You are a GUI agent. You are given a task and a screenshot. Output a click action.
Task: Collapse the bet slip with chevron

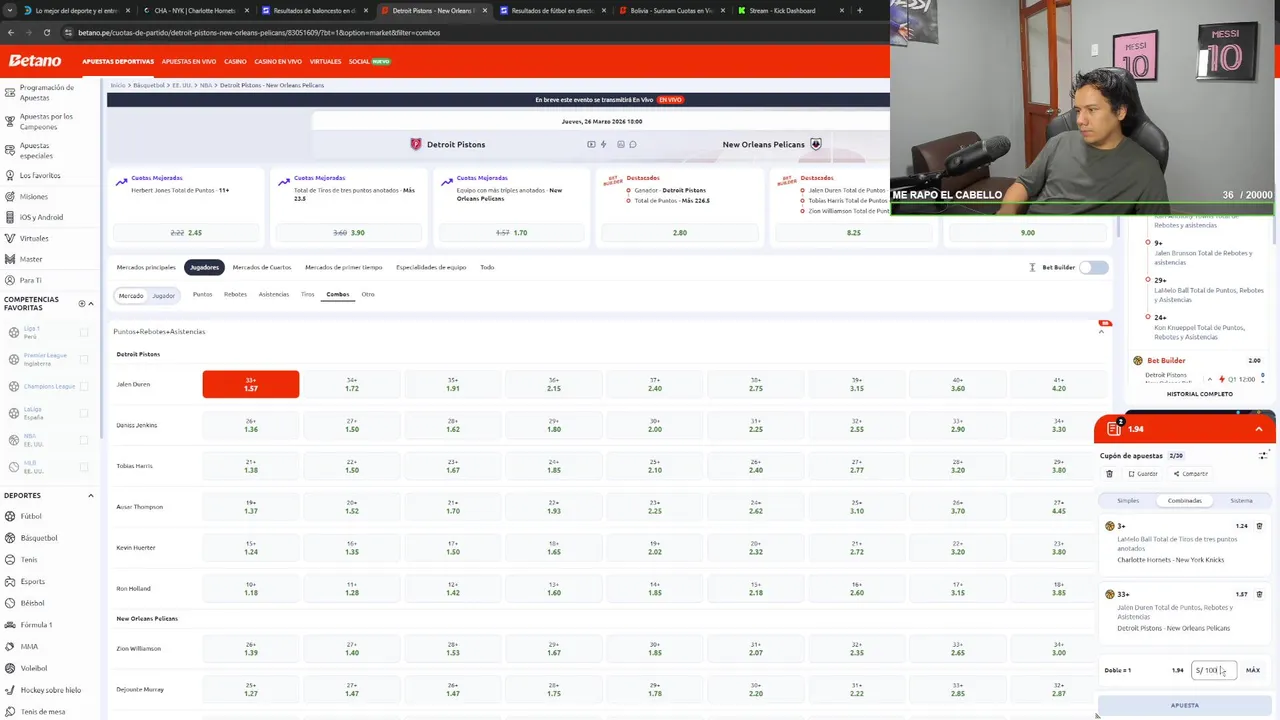pos(1259,429)
